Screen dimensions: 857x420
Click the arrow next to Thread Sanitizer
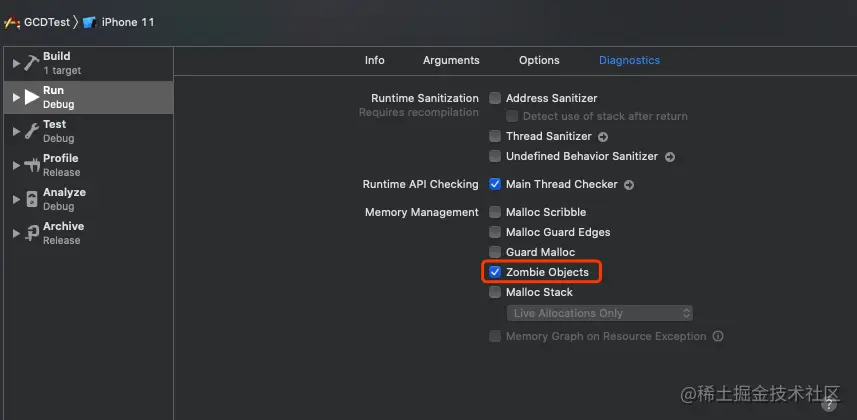point(603,137)
